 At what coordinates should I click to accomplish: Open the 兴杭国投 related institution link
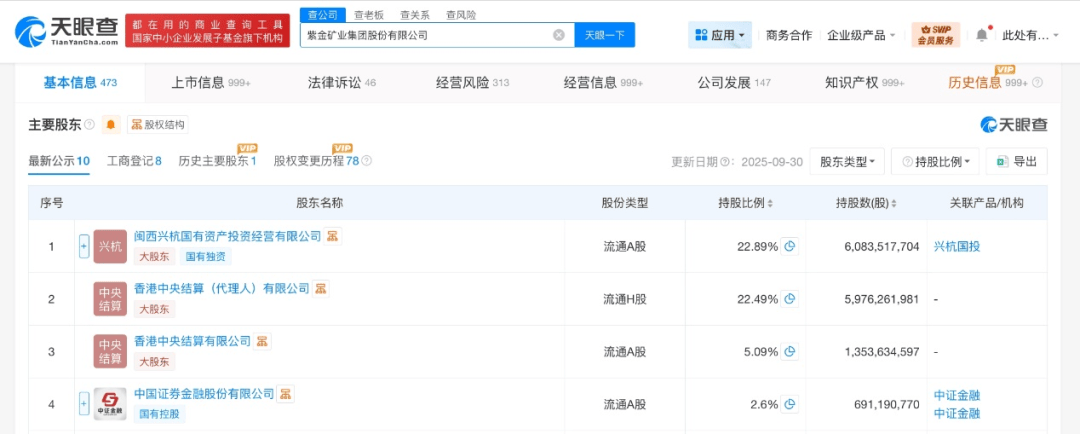point(957,246)
